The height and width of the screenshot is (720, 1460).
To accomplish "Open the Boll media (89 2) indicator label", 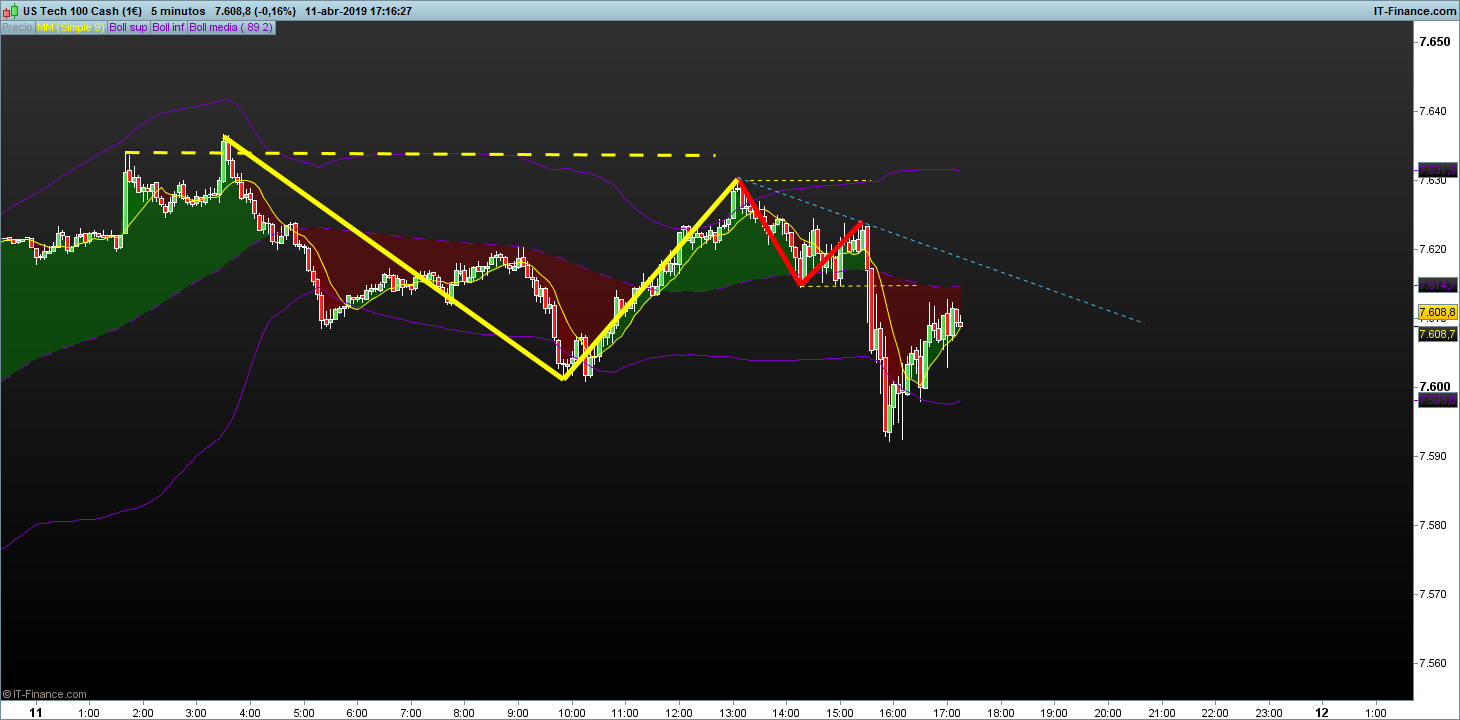I will [x=231, y=28].
